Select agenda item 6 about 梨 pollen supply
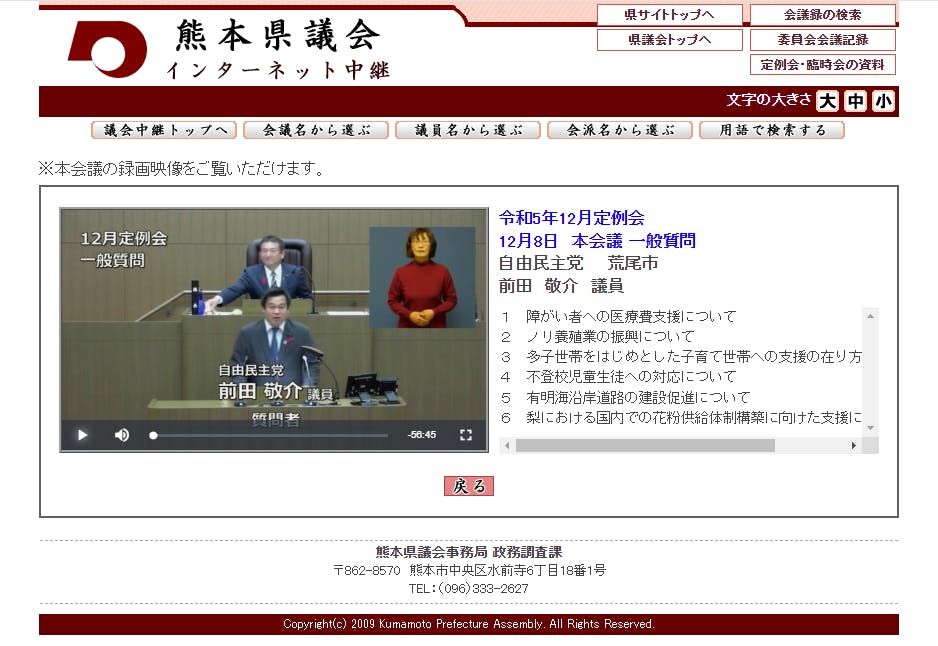Viewport: 938px width, 646px height. tap(693, 418)
